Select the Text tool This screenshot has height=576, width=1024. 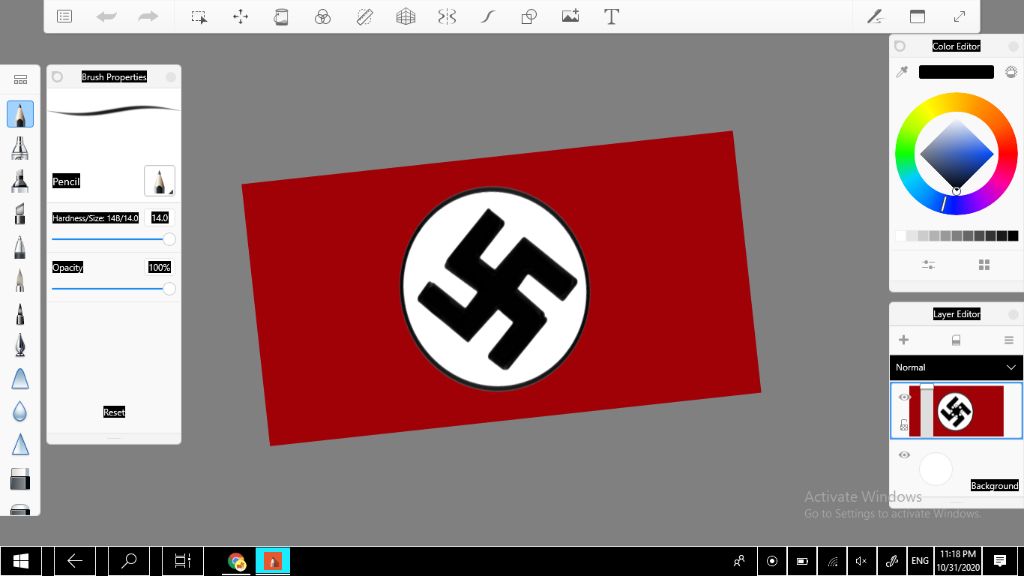point(611,16)
